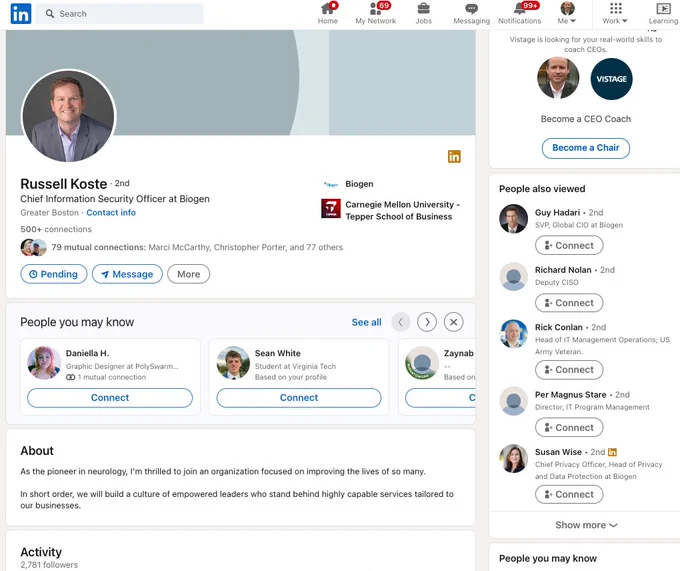
Task: Click Rick Conlan's avatar
Action: coord(513,334)
